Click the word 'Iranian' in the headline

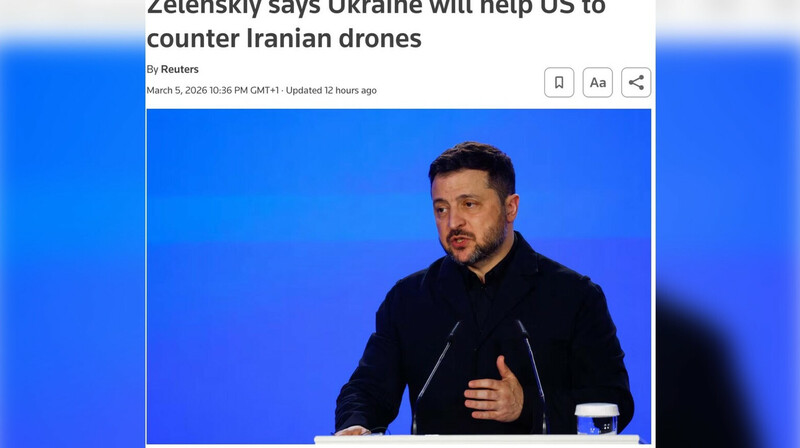pos(289,38)
